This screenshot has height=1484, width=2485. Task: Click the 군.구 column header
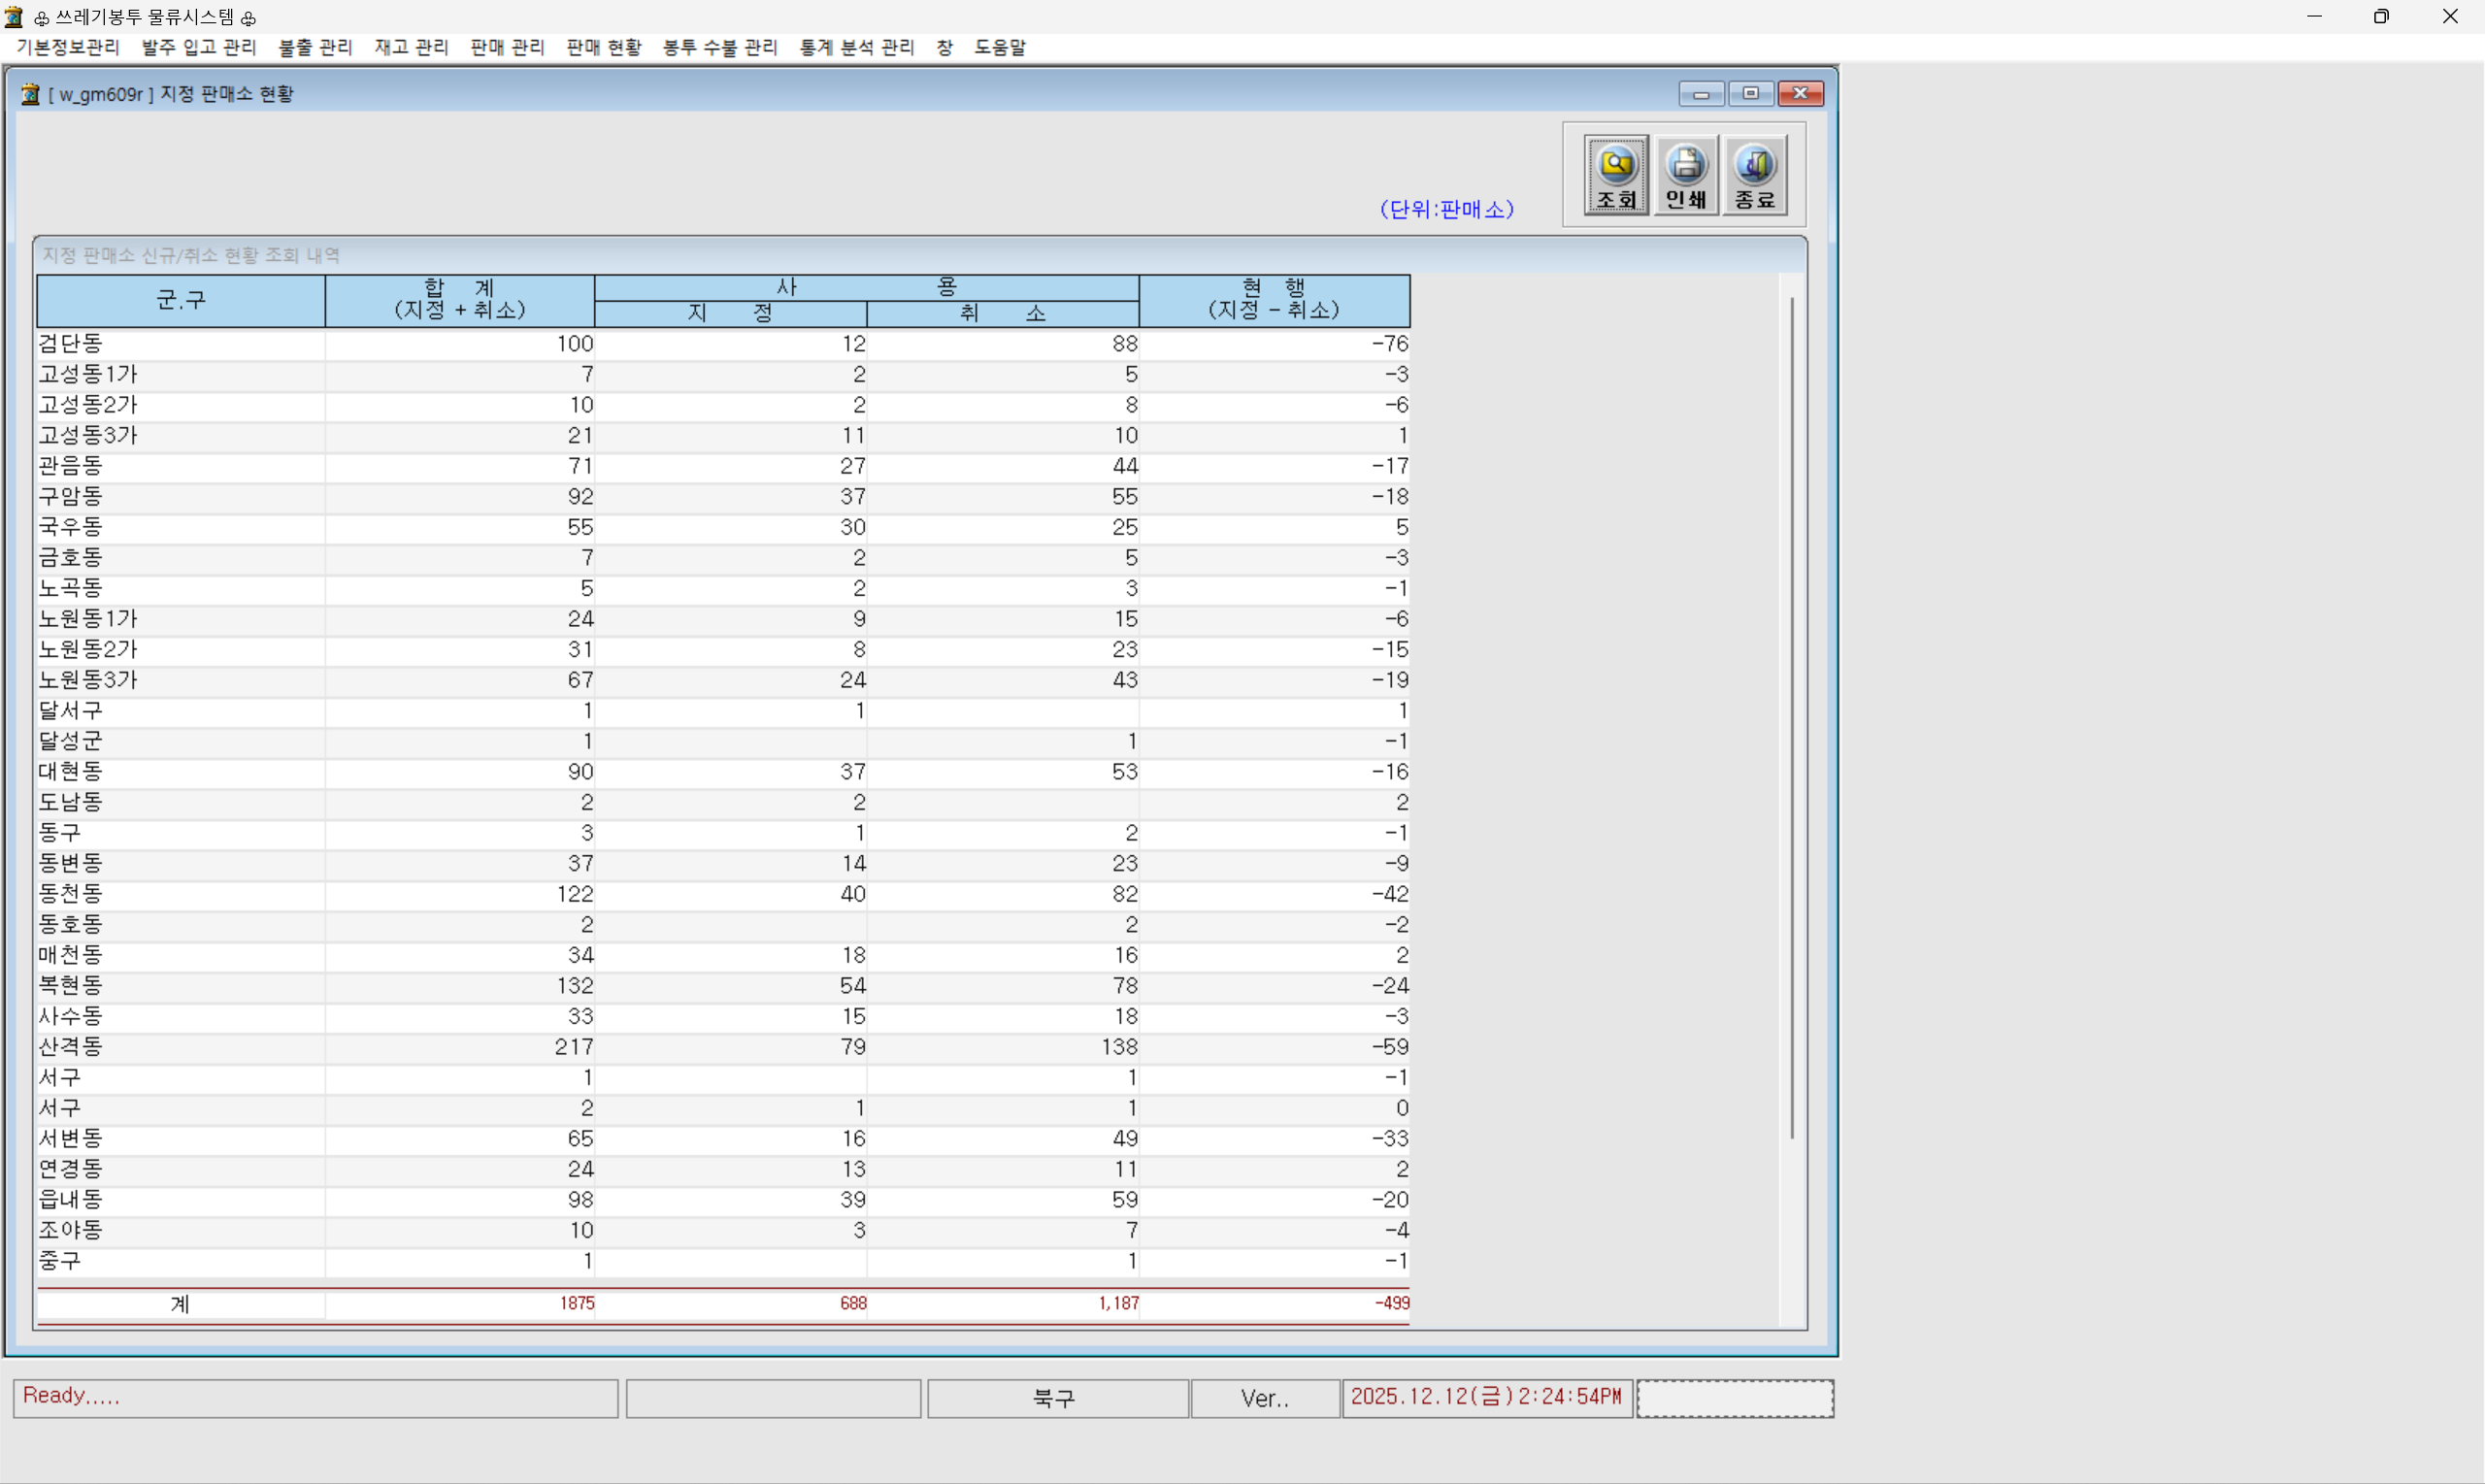(x=181, y=300)
